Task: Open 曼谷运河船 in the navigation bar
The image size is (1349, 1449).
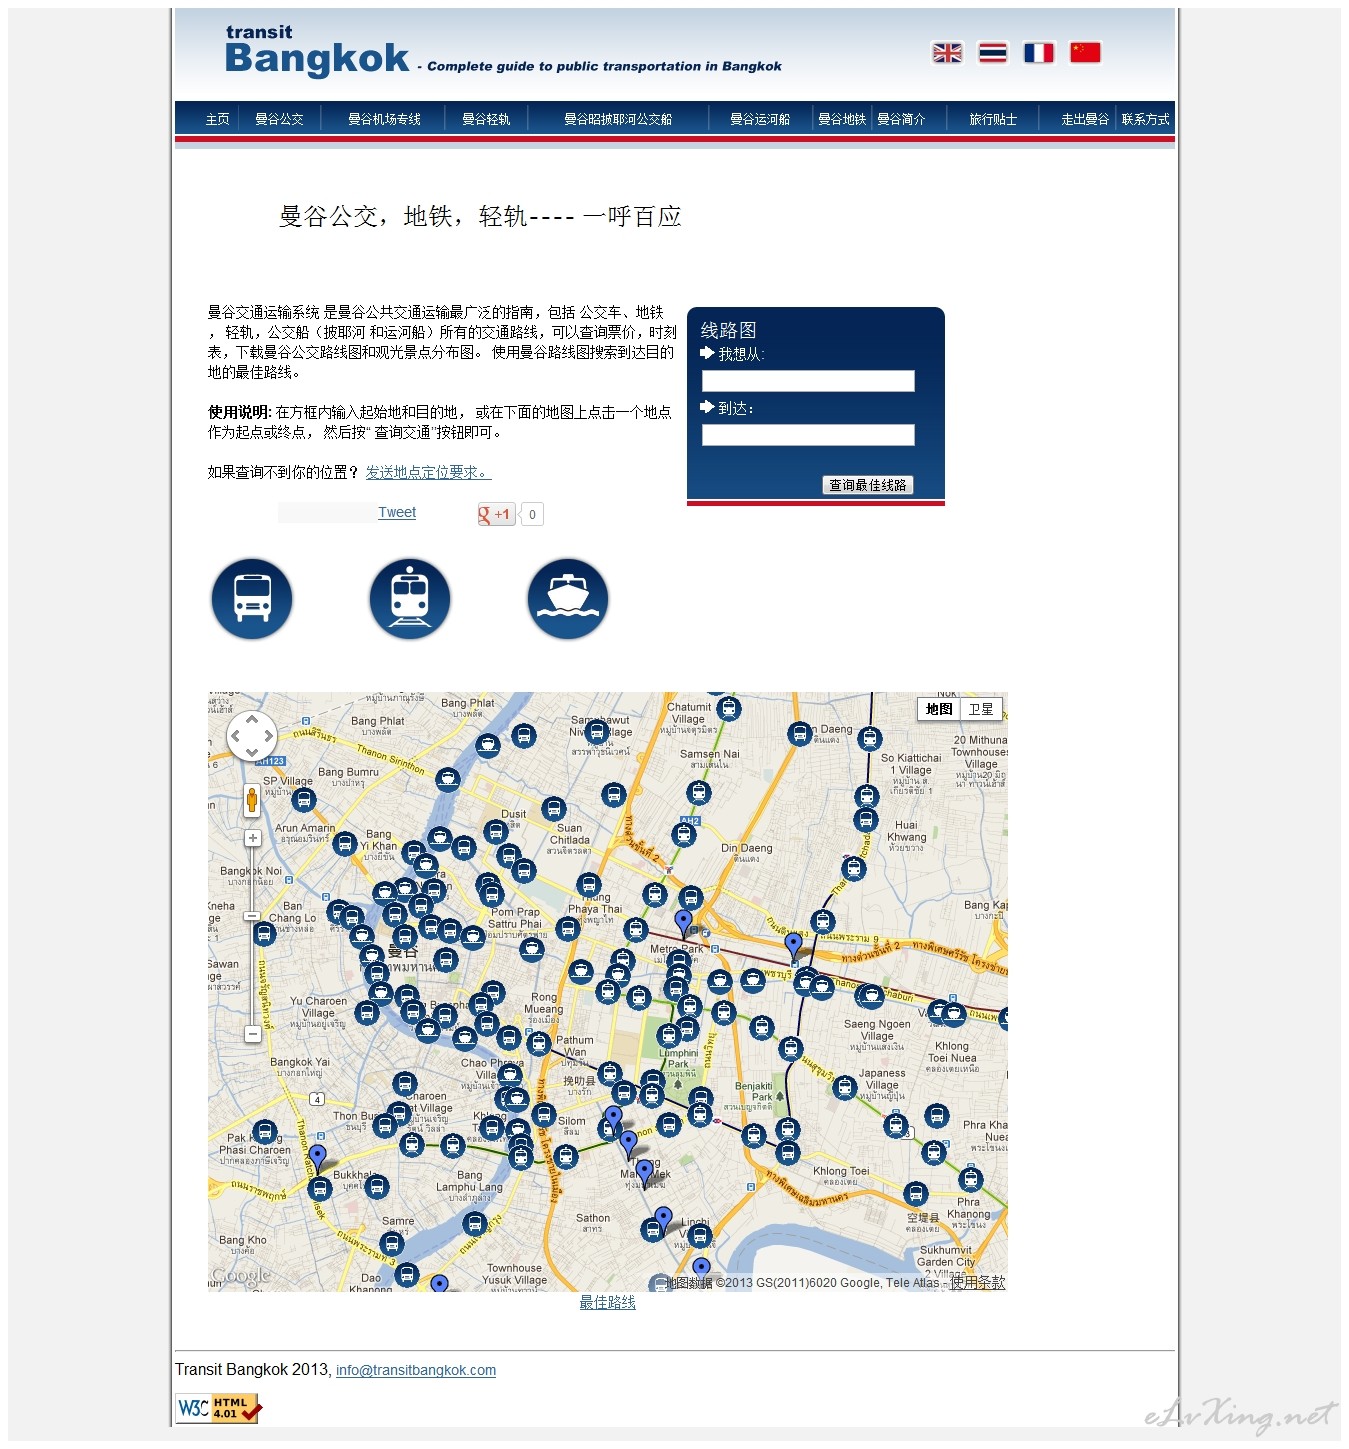Action: (x=760, y=119)
